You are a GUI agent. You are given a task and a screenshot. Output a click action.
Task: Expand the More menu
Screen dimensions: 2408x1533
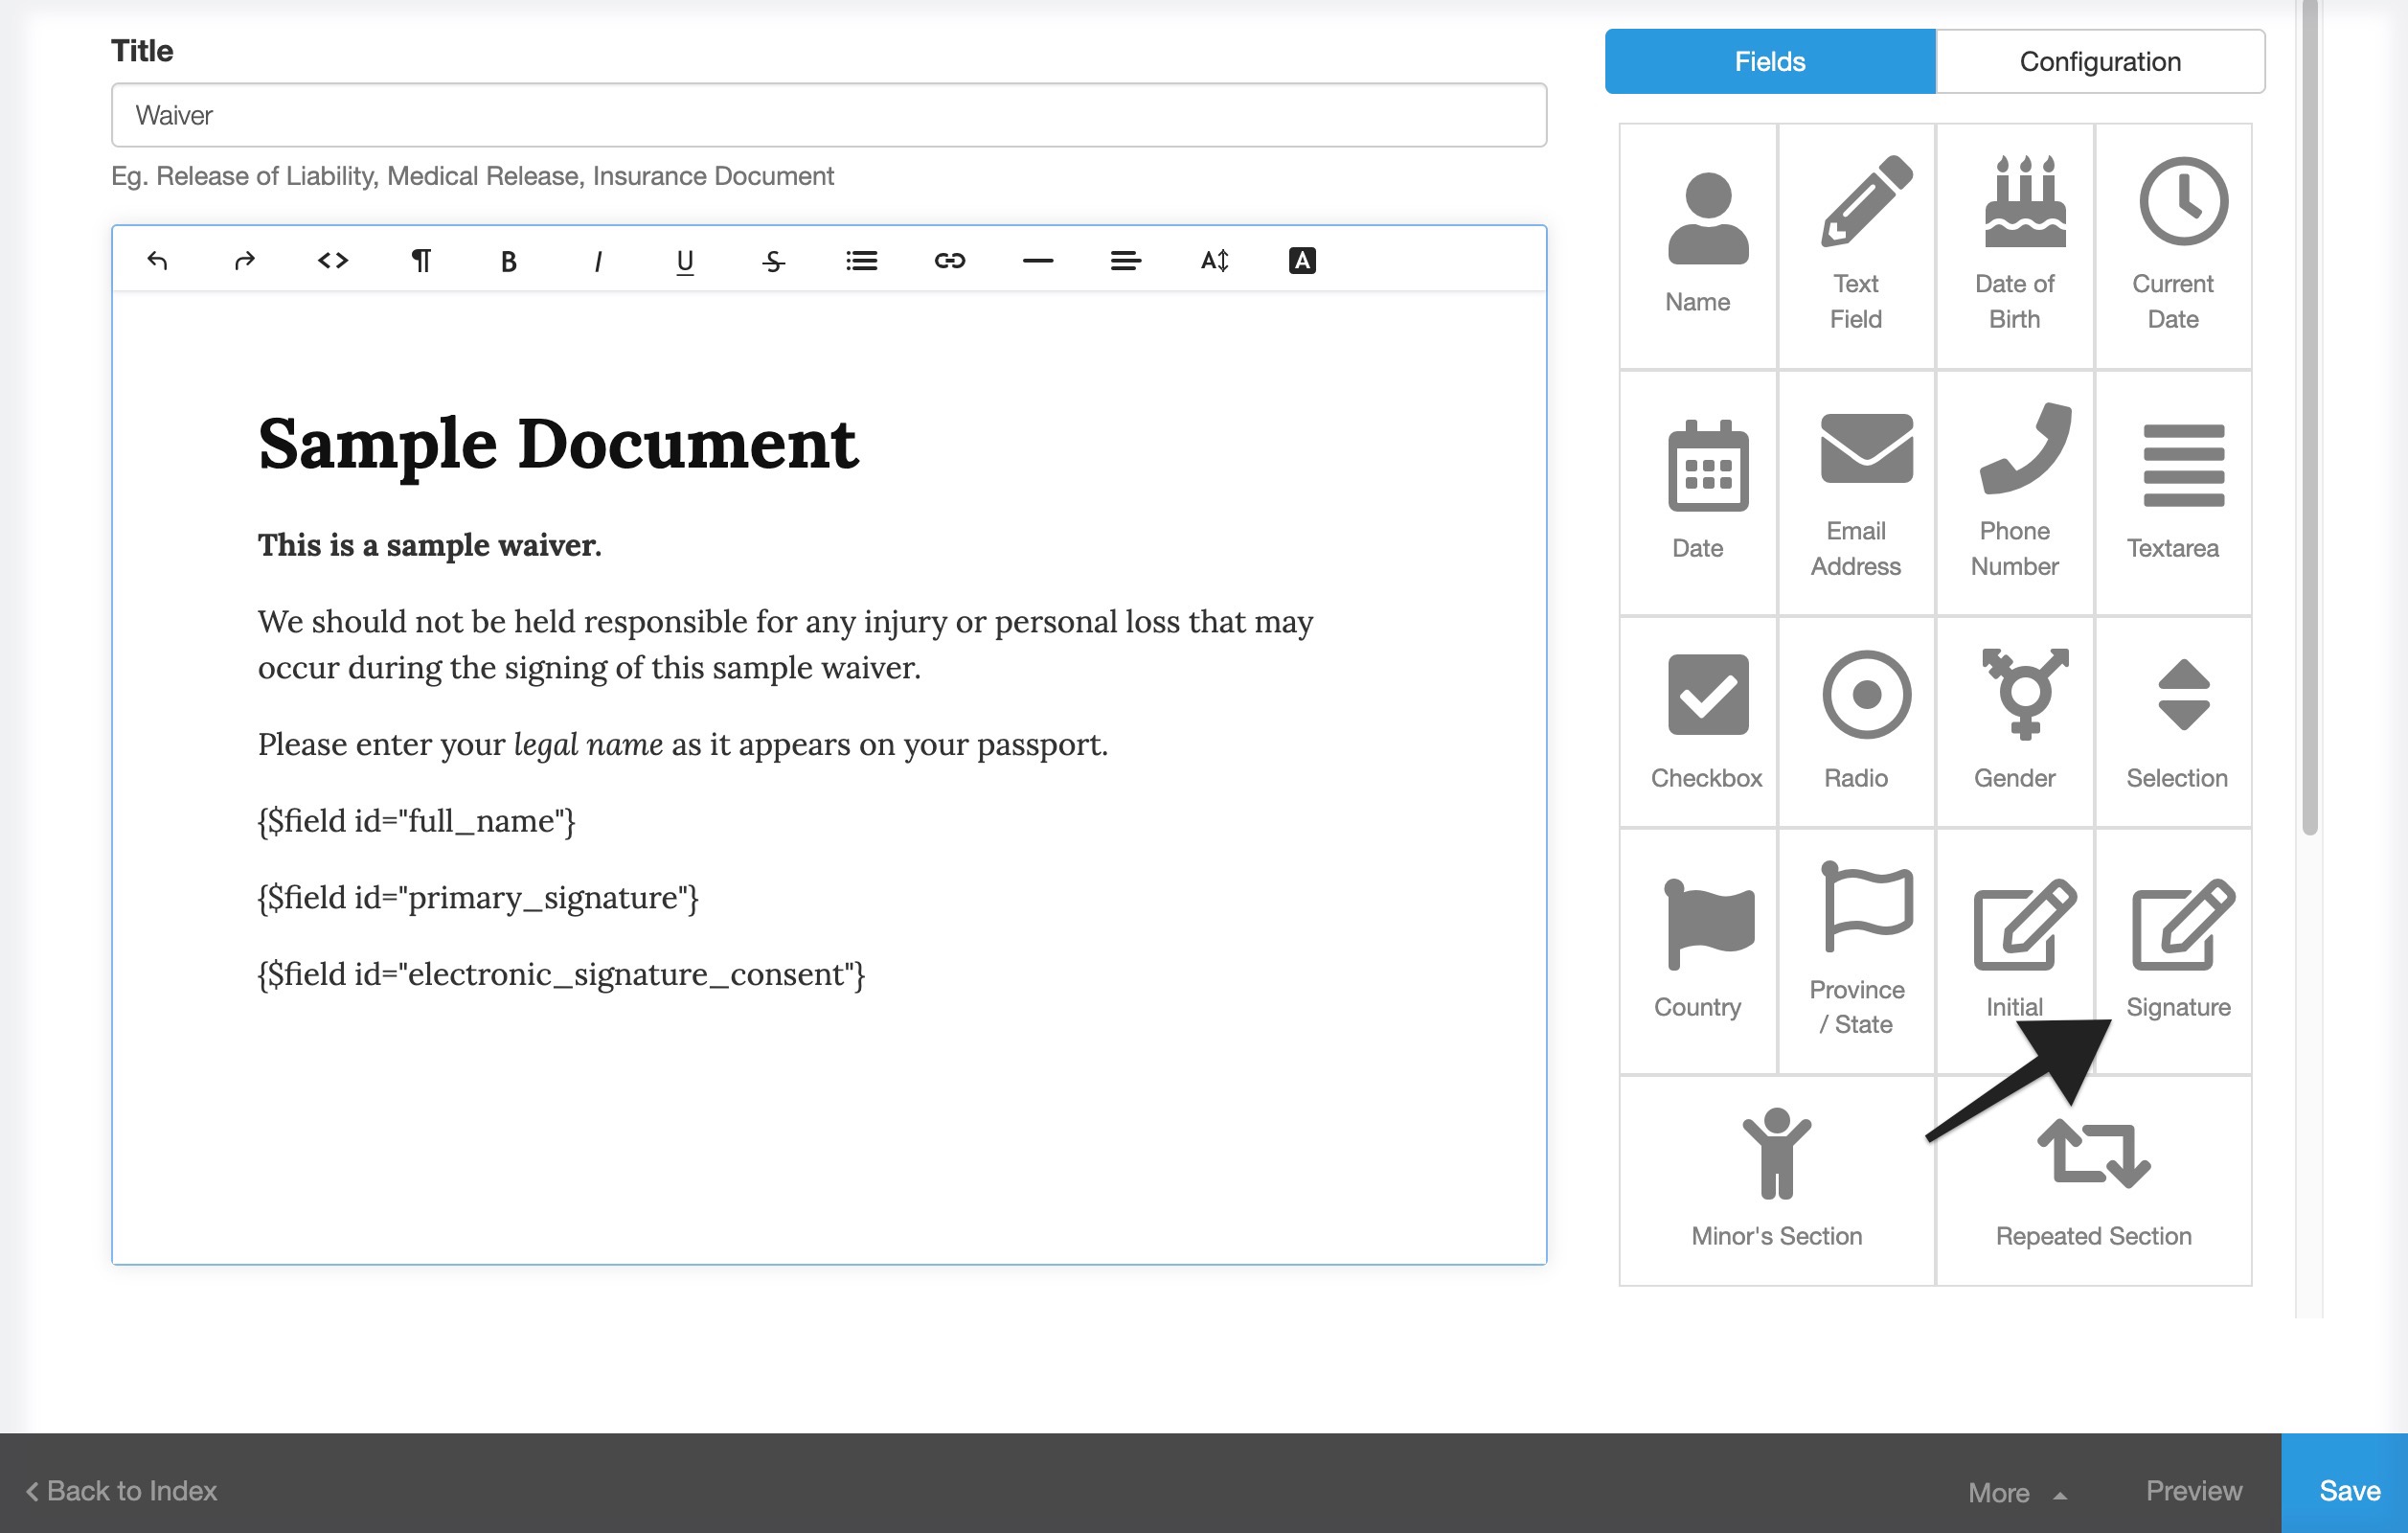2016,1492
